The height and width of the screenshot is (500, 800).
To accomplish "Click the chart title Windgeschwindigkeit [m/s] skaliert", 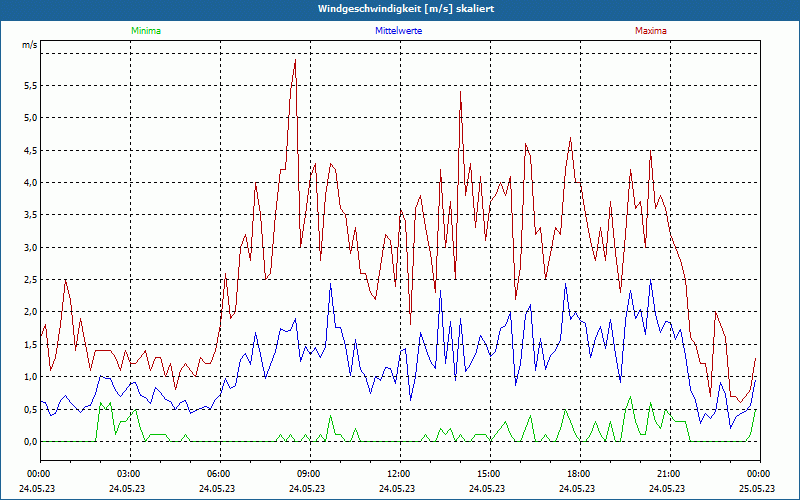I will pyautogui.click(x=406, y=9).
